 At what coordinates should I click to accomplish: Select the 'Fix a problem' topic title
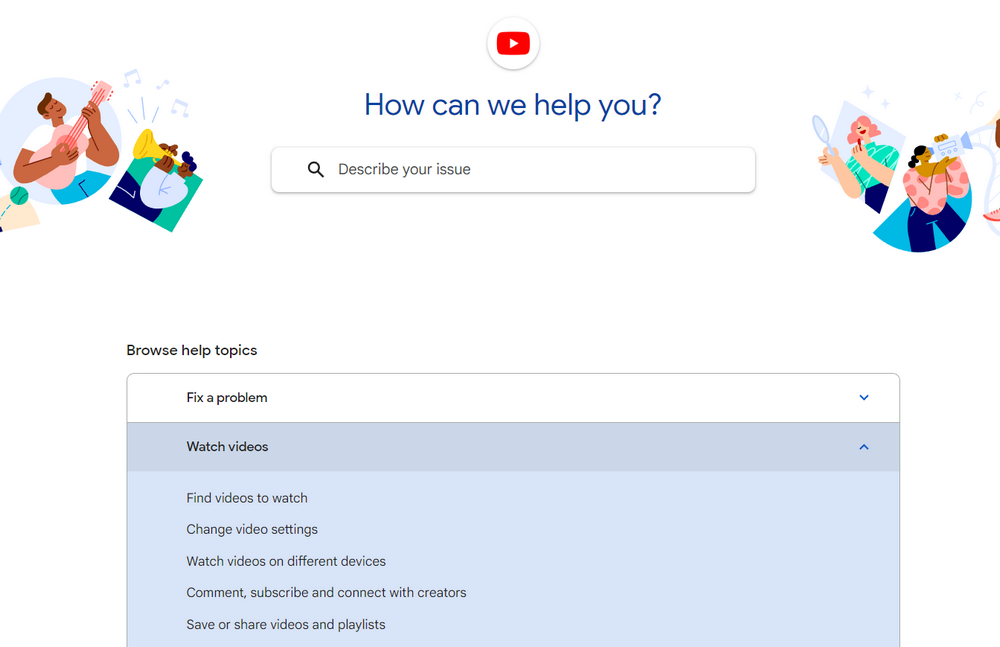pyautogui.click(x=227, y=398)
